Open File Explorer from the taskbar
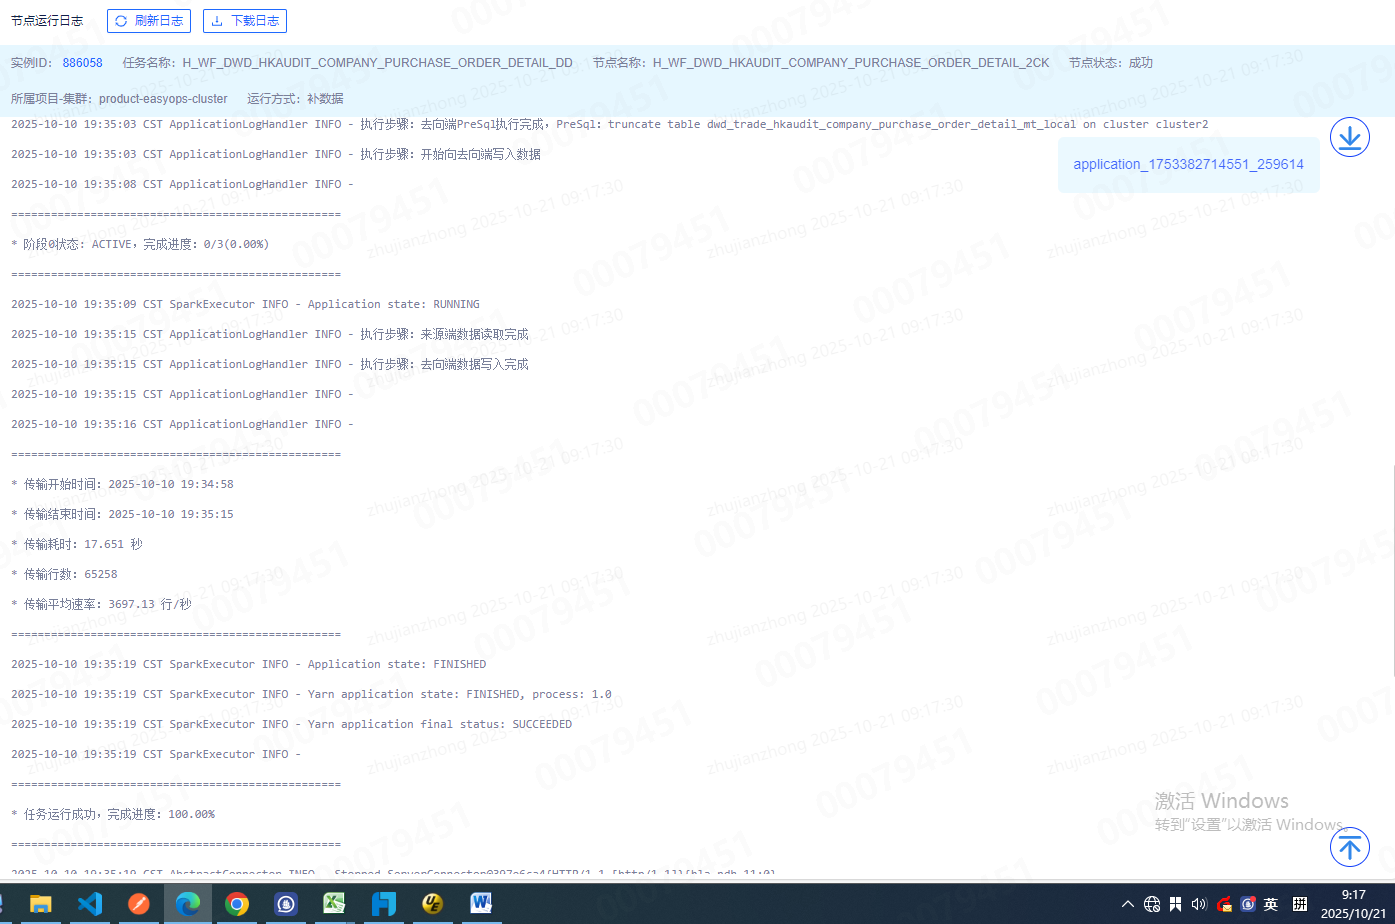This screenshot has width=1395, height=924. point(41,904)
